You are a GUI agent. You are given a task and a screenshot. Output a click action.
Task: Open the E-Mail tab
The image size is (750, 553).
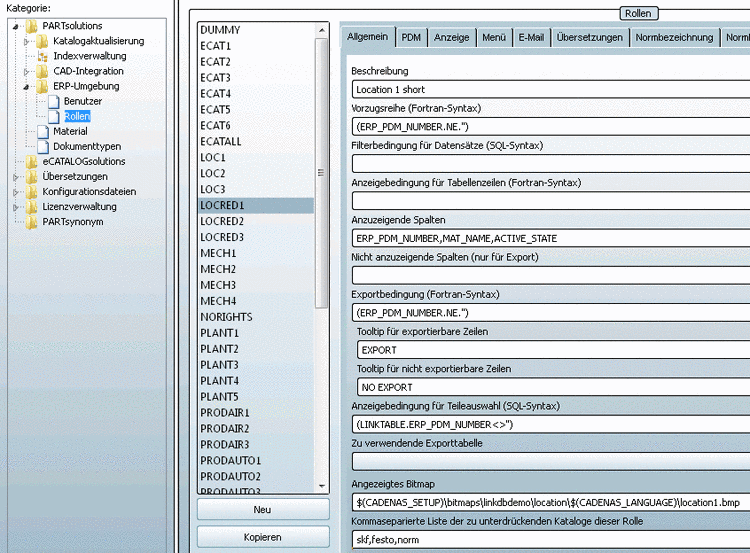pyautogui.click(x=531, y=37)
